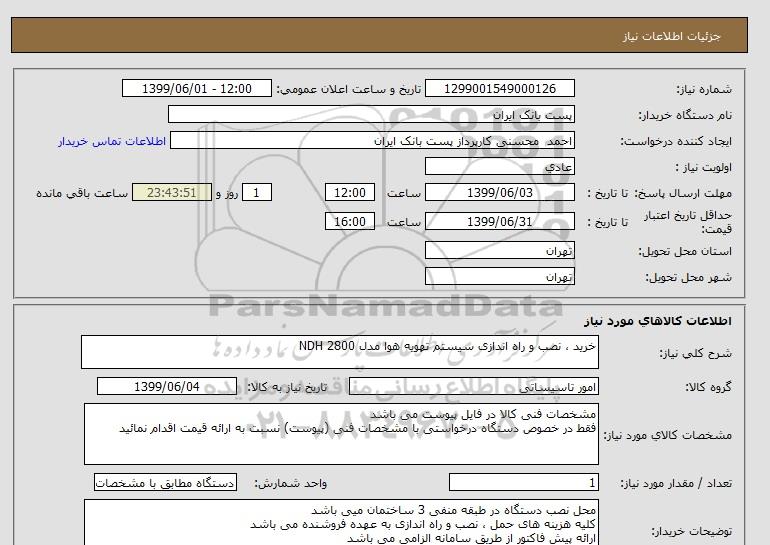Click remaining time countdown 23:43:51
770x545 pixels.
pos(172,192)
